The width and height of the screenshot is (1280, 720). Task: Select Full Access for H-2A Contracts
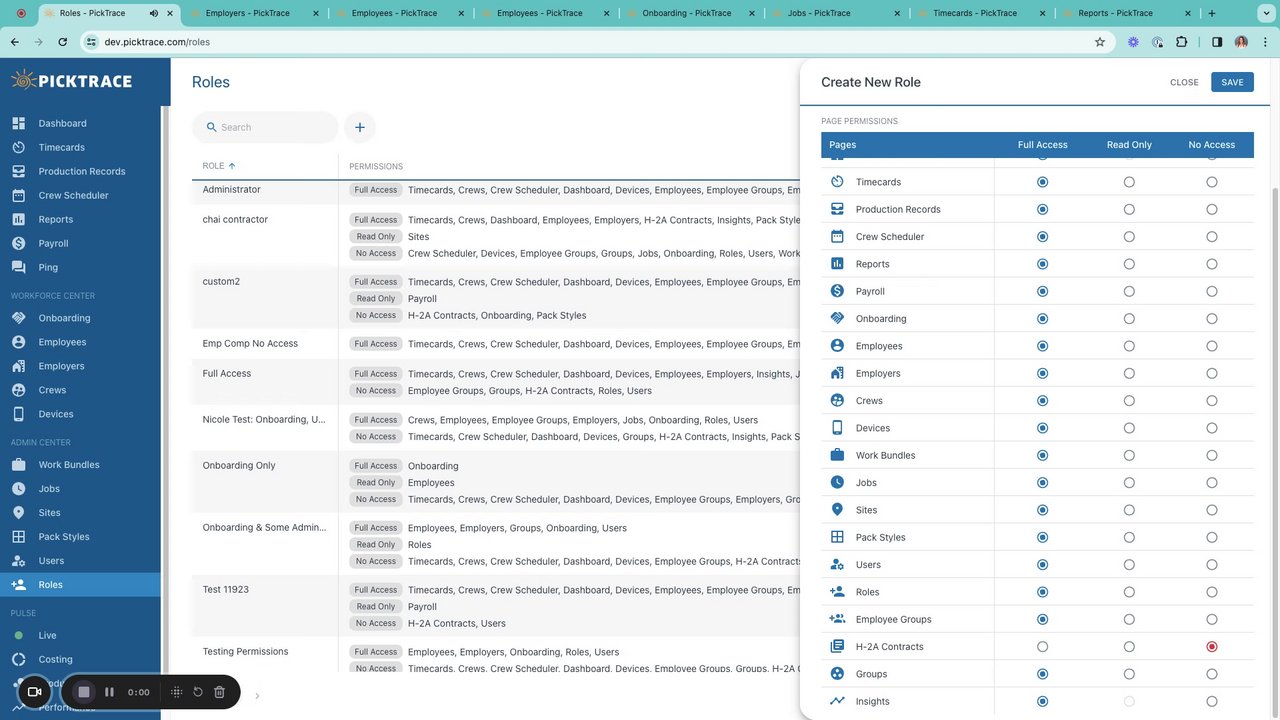pos(1043,647)
